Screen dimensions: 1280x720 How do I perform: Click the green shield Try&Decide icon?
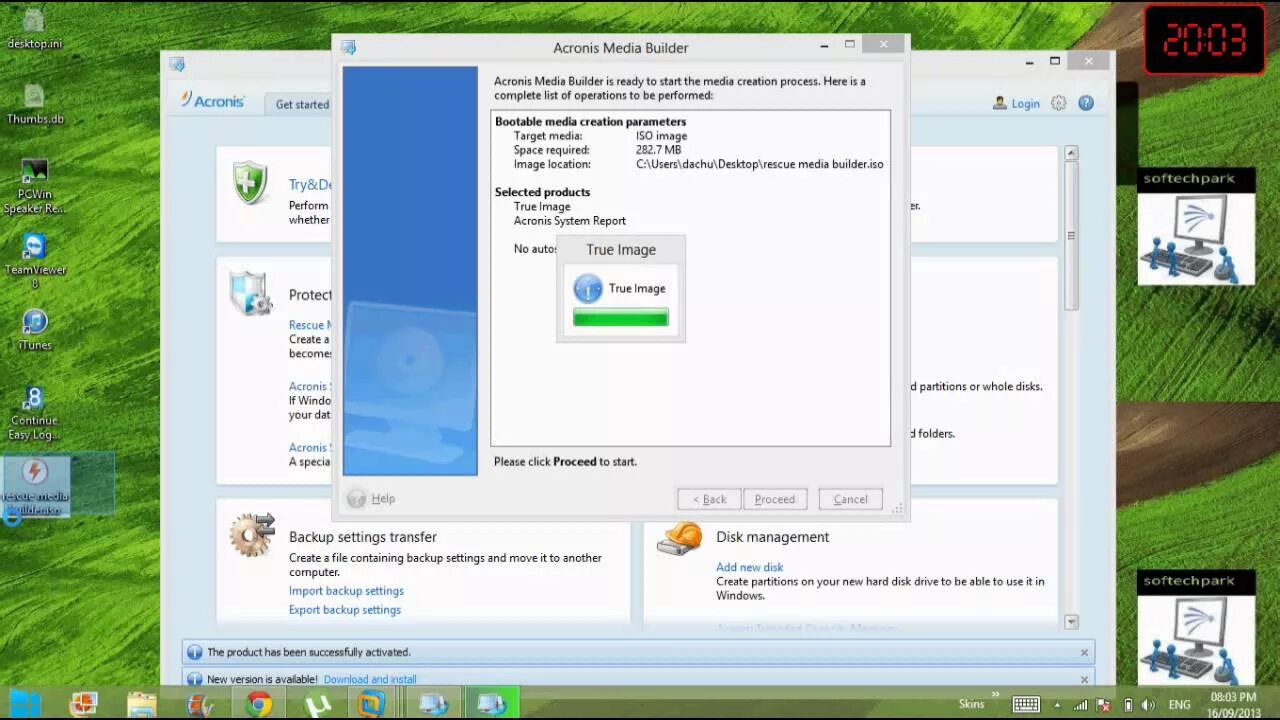click(249, 184)
